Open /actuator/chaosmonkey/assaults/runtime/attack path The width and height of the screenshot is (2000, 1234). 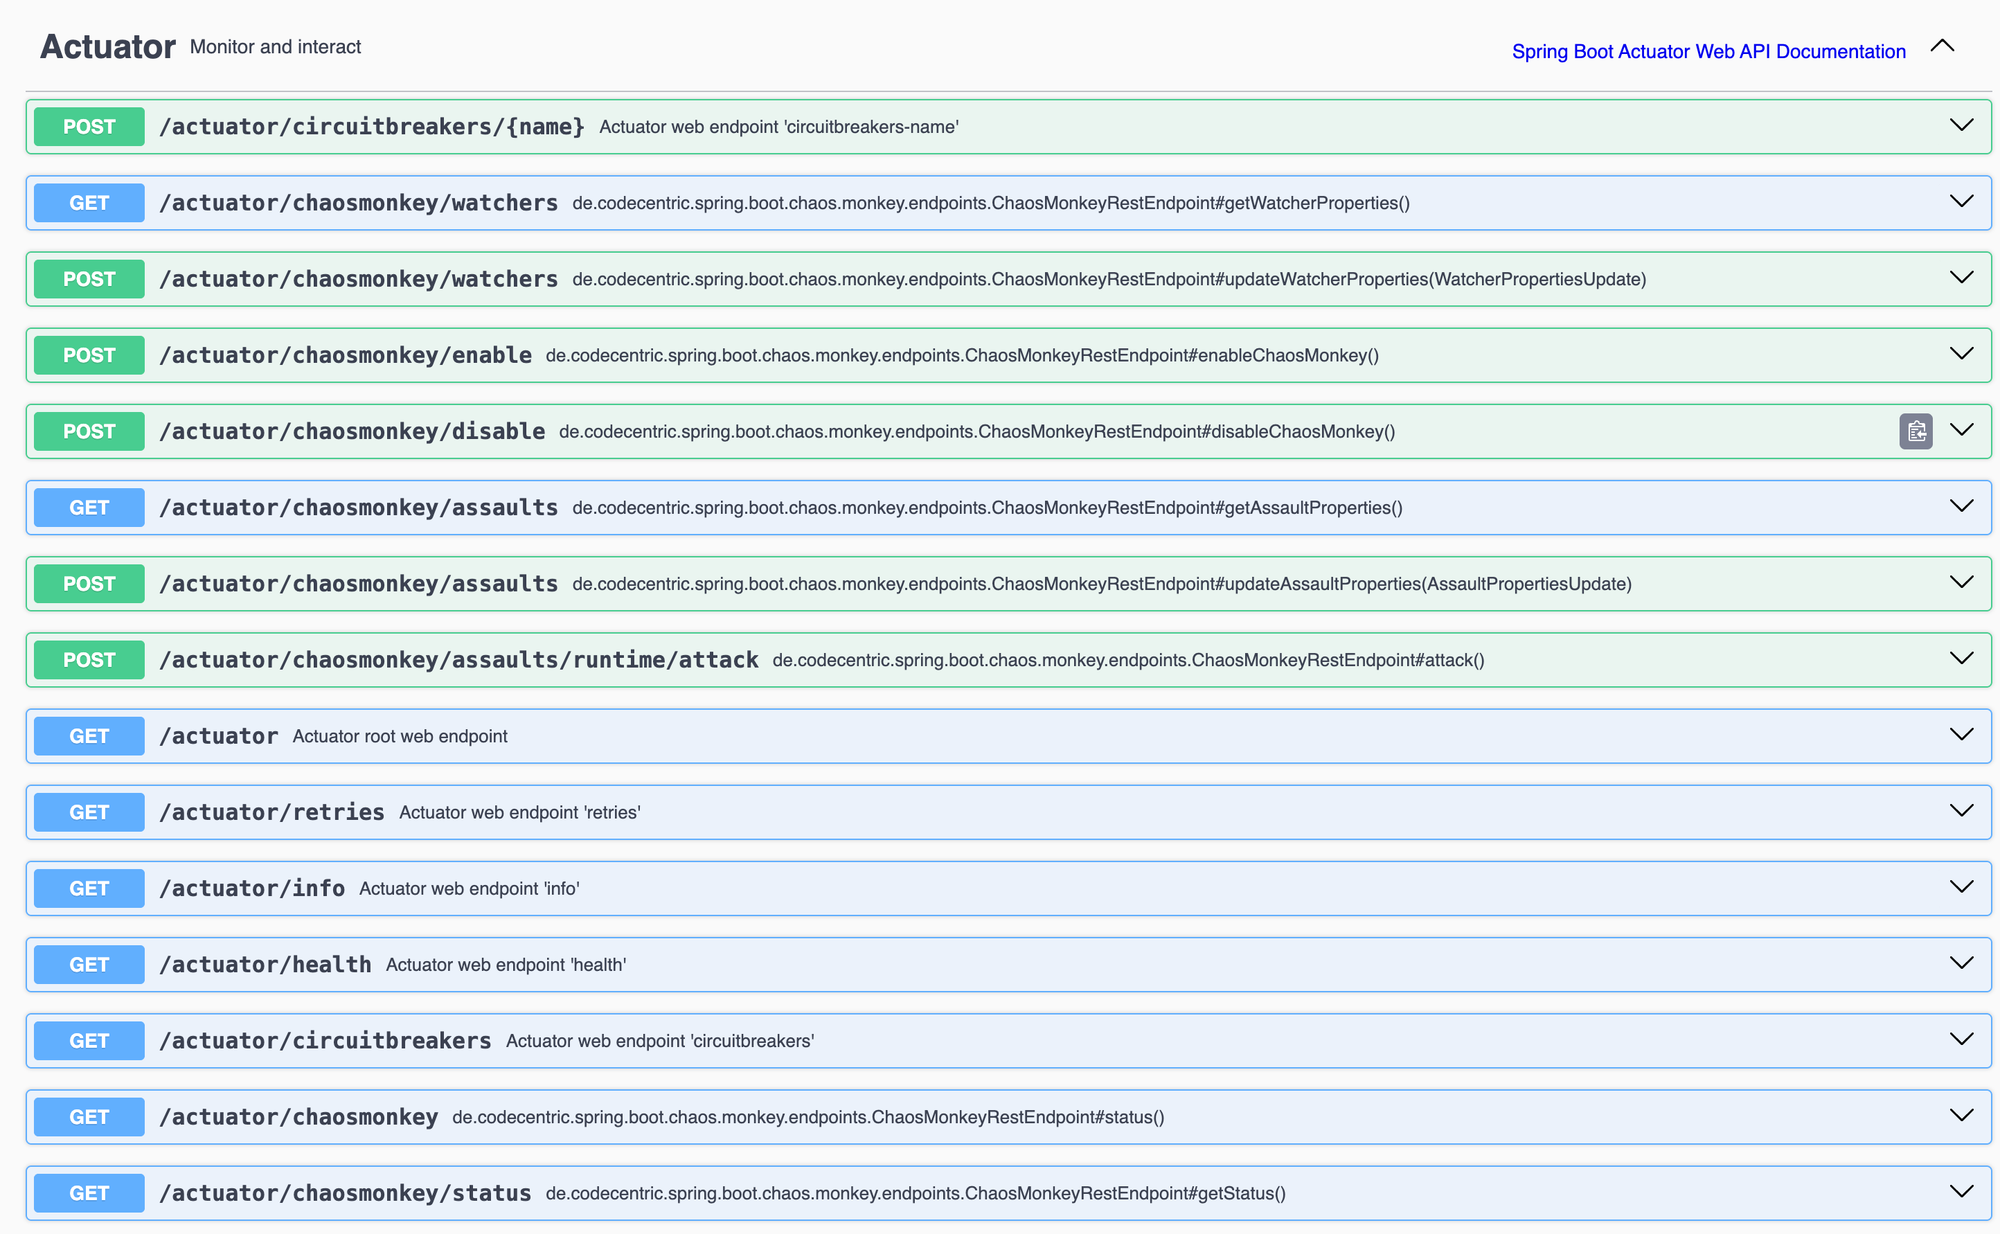click(x=458, y=660)
